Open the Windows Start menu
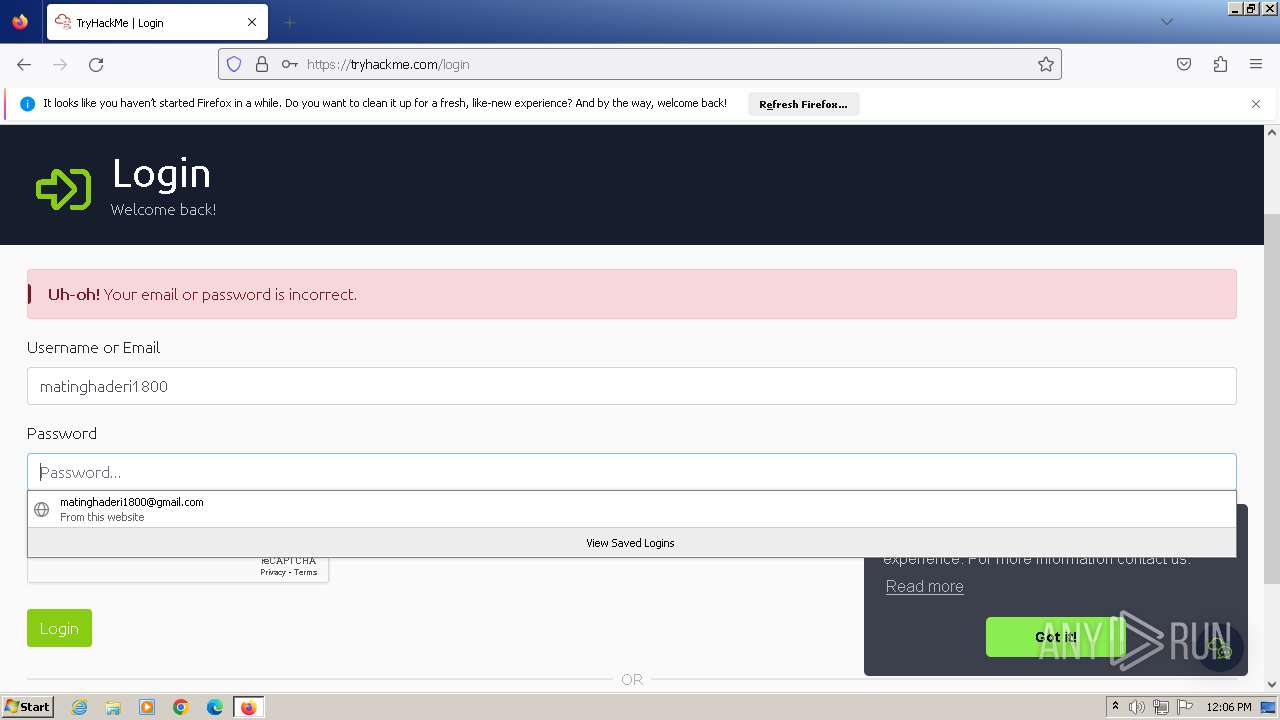The width and height of the screenshot is (1280, 720). coord(27,706)
